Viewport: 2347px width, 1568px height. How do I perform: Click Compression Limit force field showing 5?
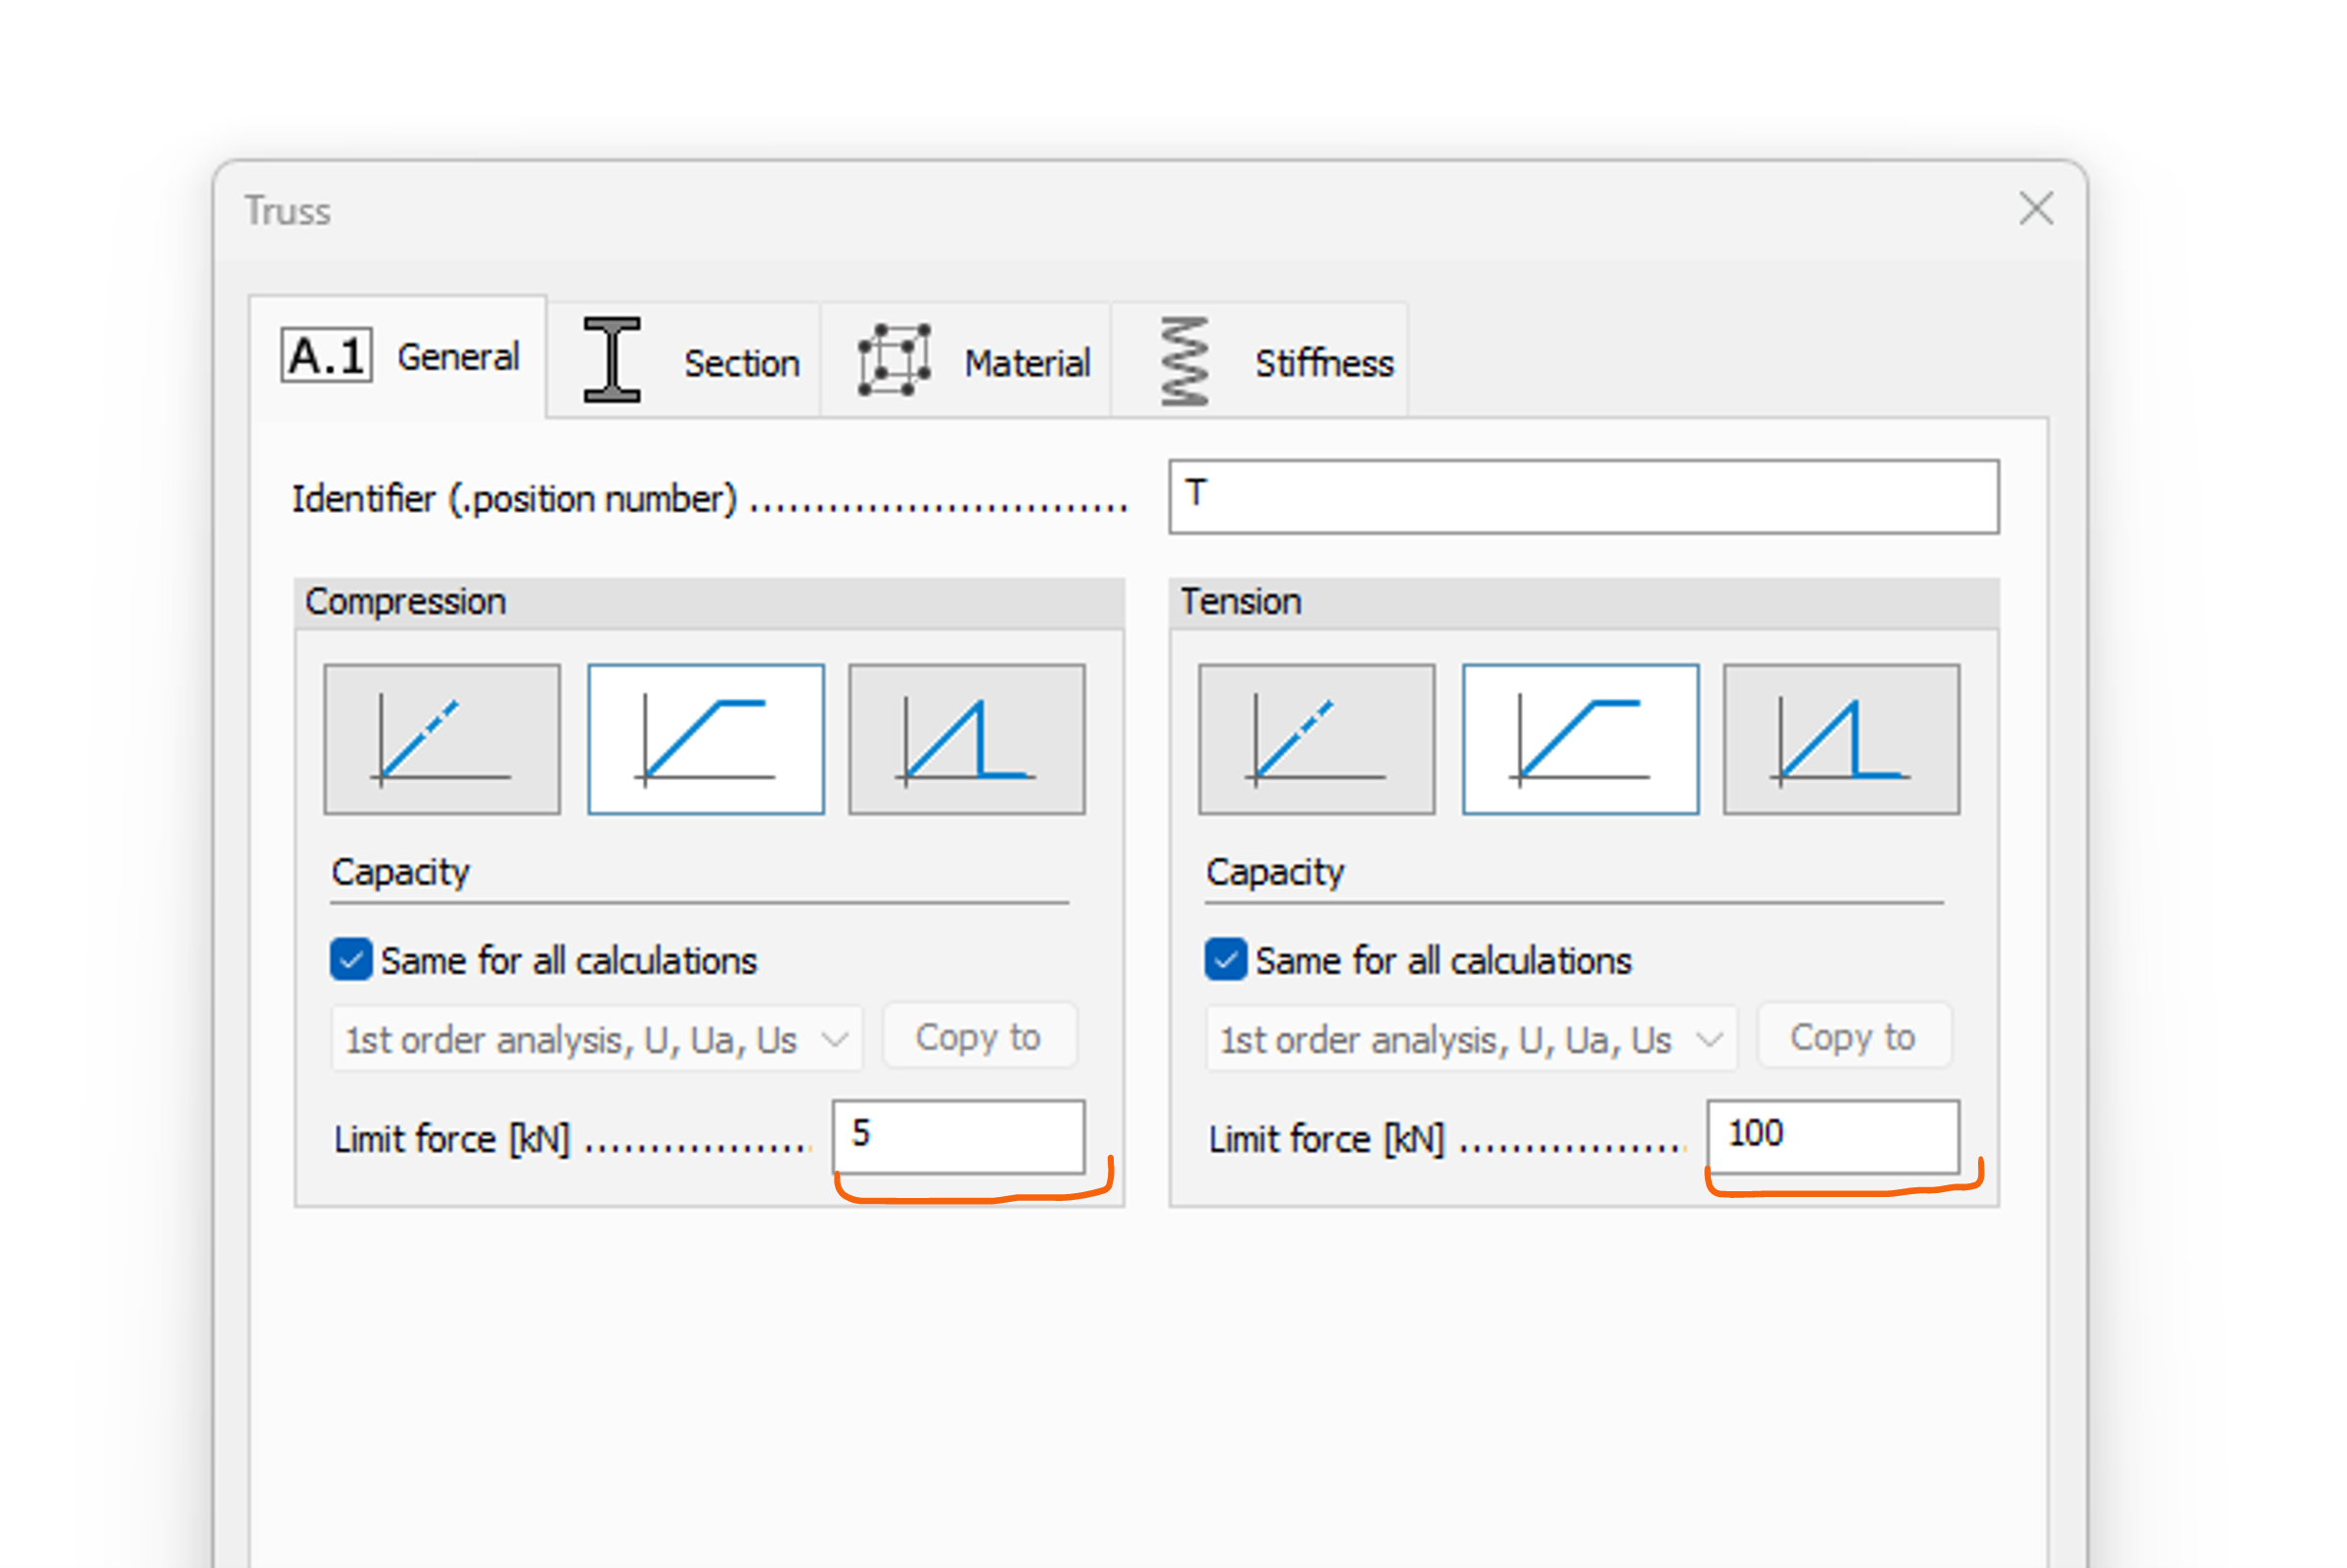point(959,1137)
